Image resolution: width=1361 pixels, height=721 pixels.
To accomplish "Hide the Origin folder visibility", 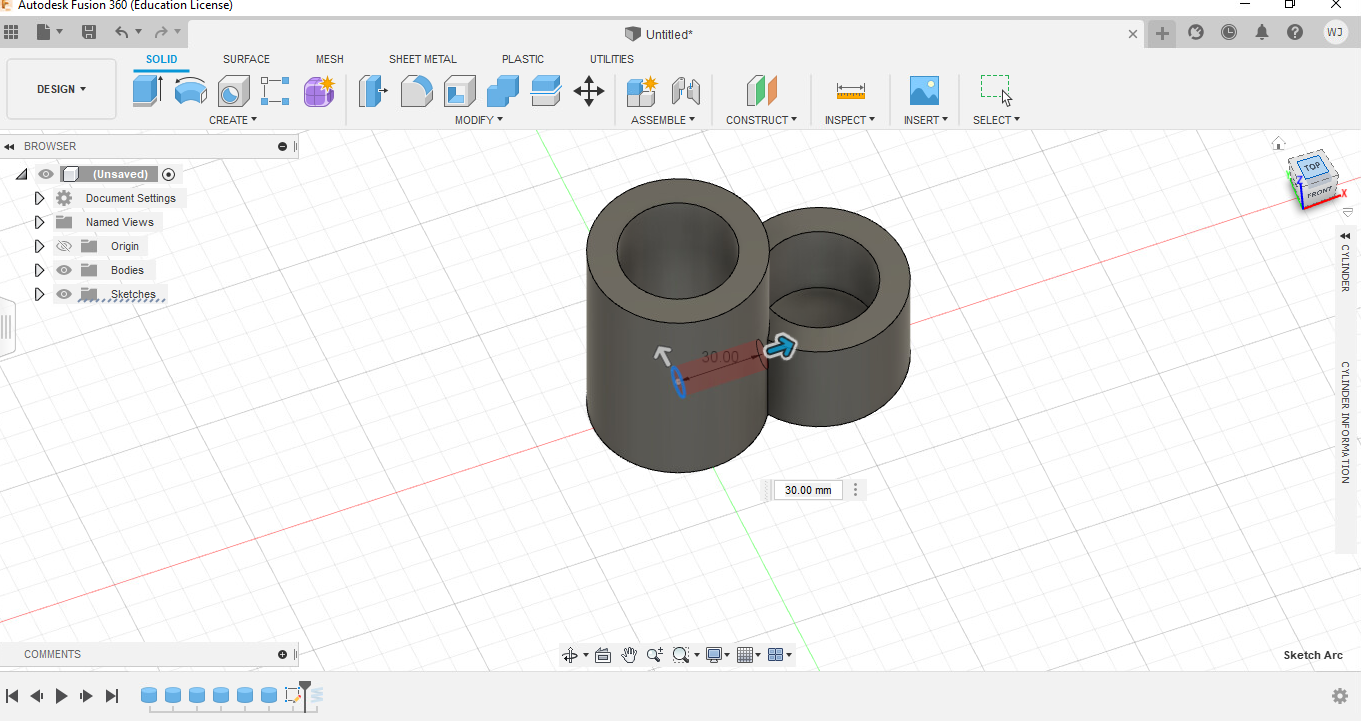I will [64, 246].
